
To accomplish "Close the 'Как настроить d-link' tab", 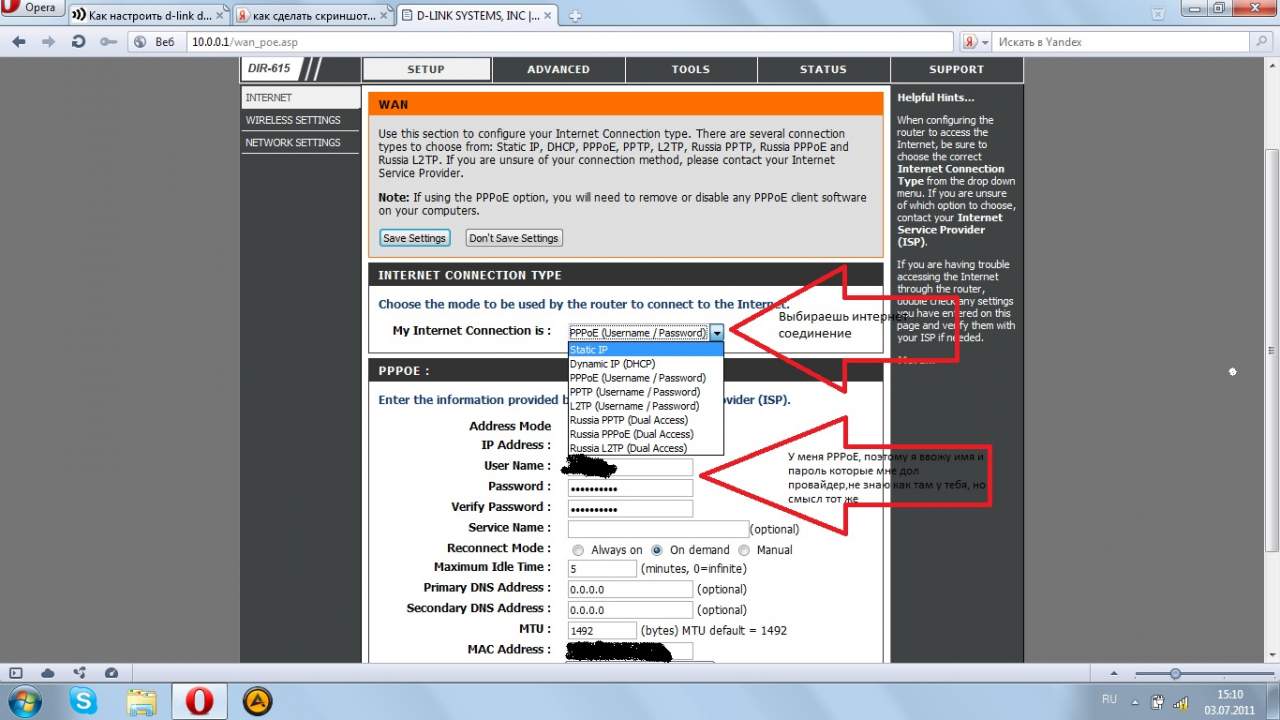I will point(220,16).
